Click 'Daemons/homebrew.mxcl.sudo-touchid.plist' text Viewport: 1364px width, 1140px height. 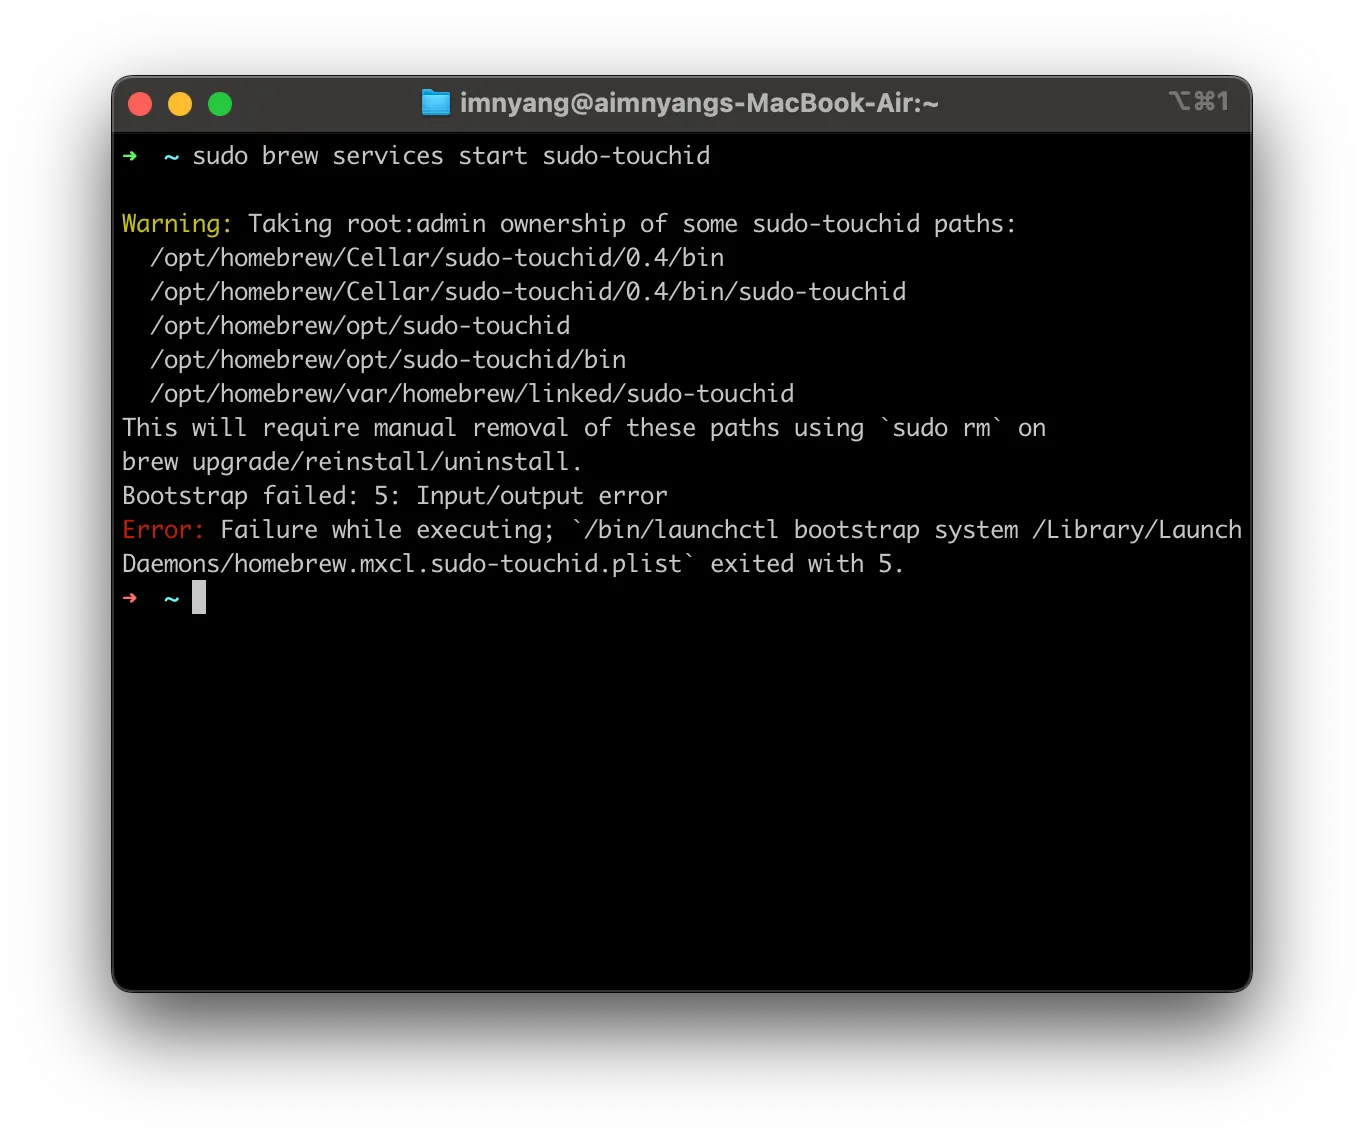(402, 564)
